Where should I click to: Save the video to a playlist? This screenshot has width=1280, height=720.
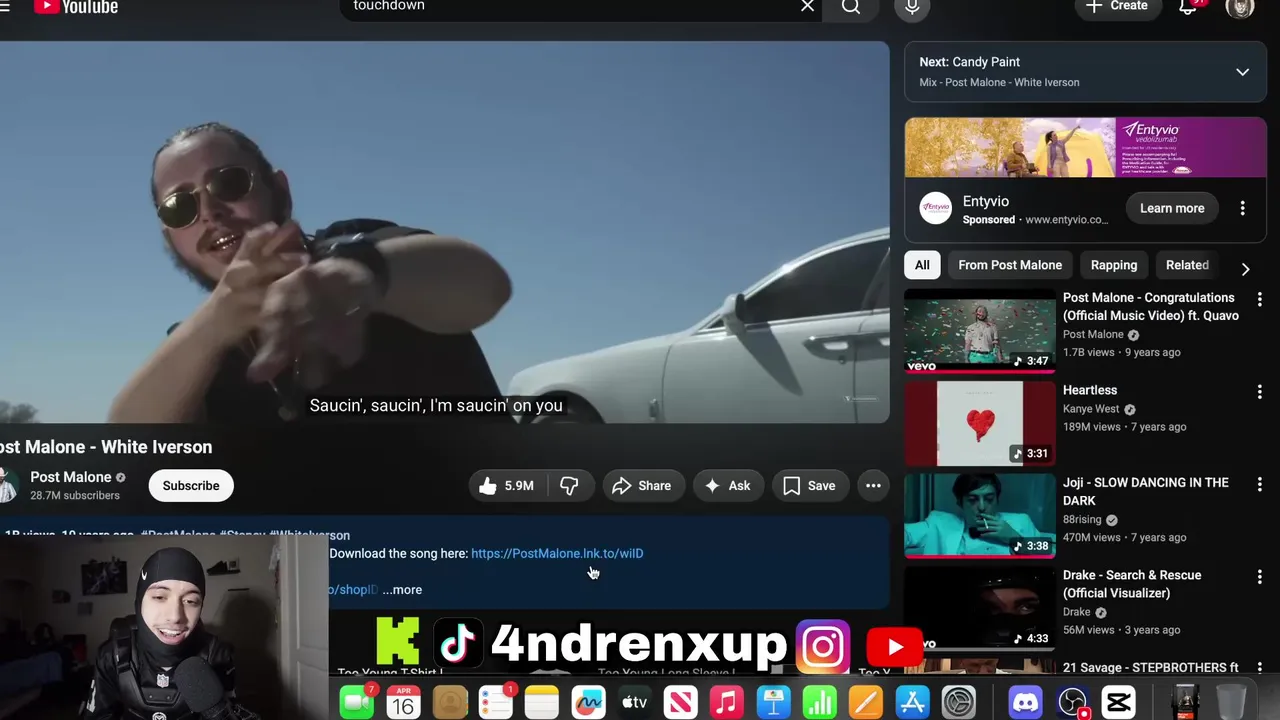point(810,486)
